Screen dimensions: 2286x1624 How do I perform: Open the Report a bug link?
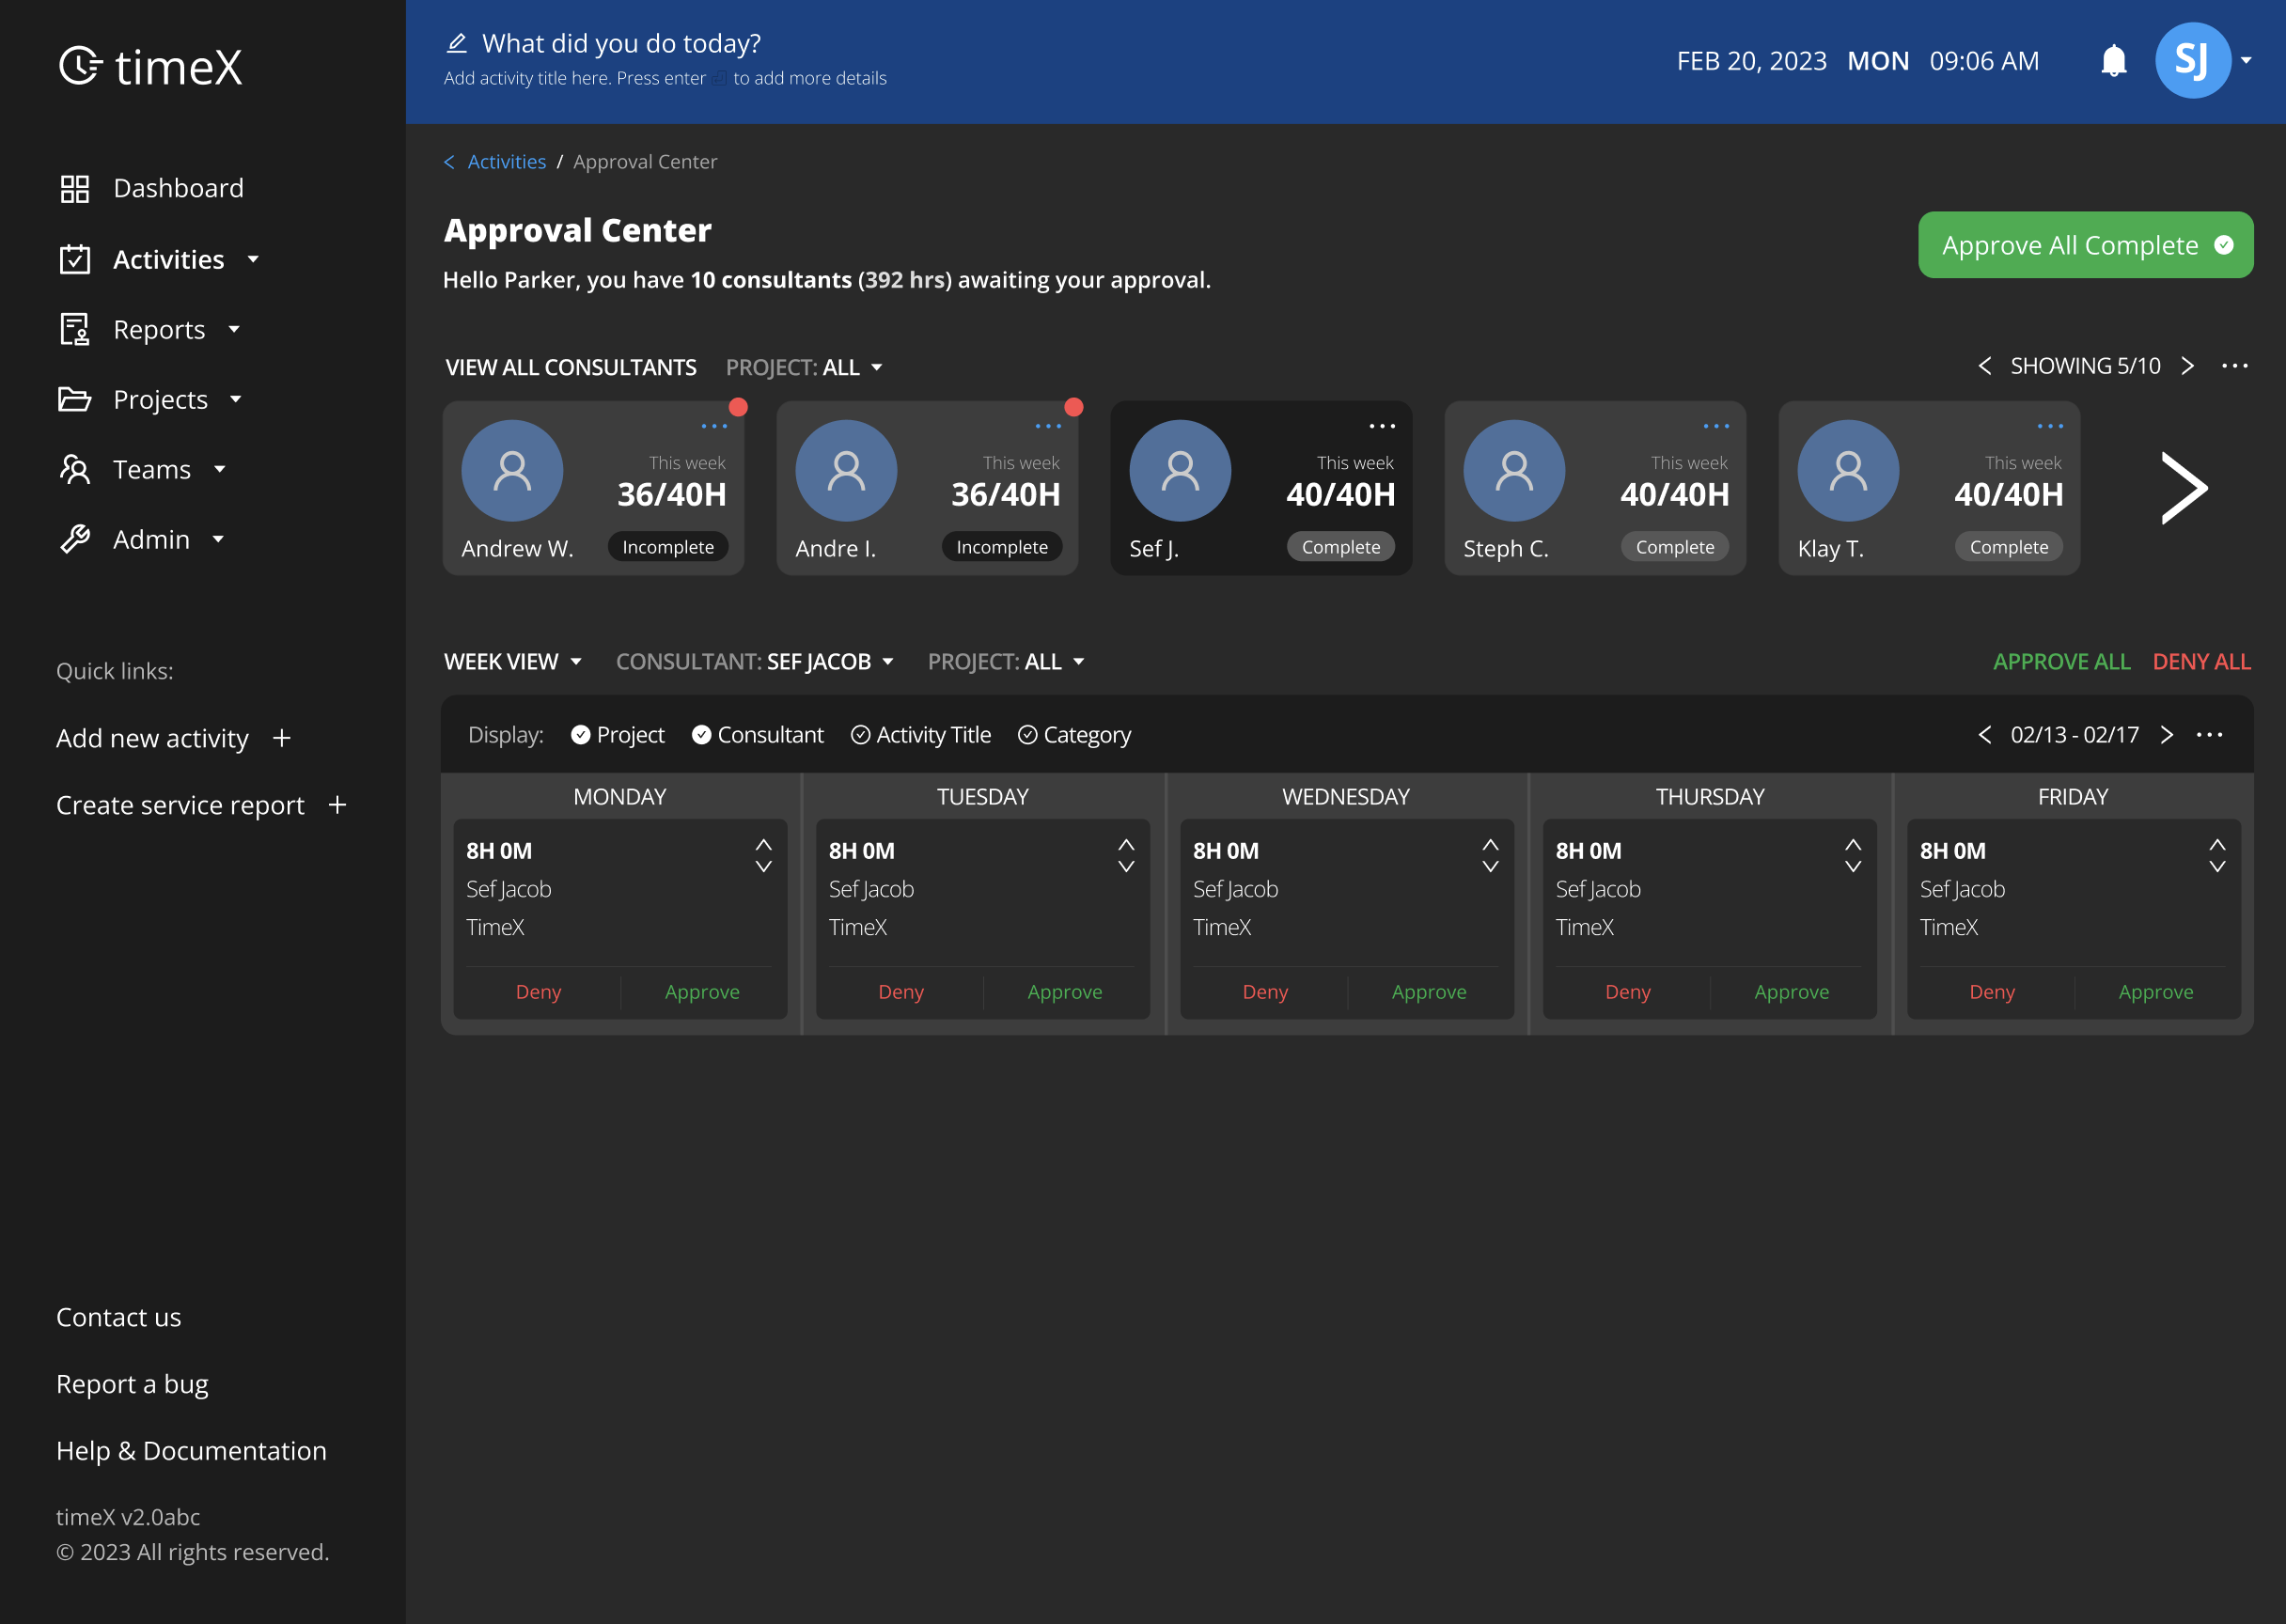132,1383
